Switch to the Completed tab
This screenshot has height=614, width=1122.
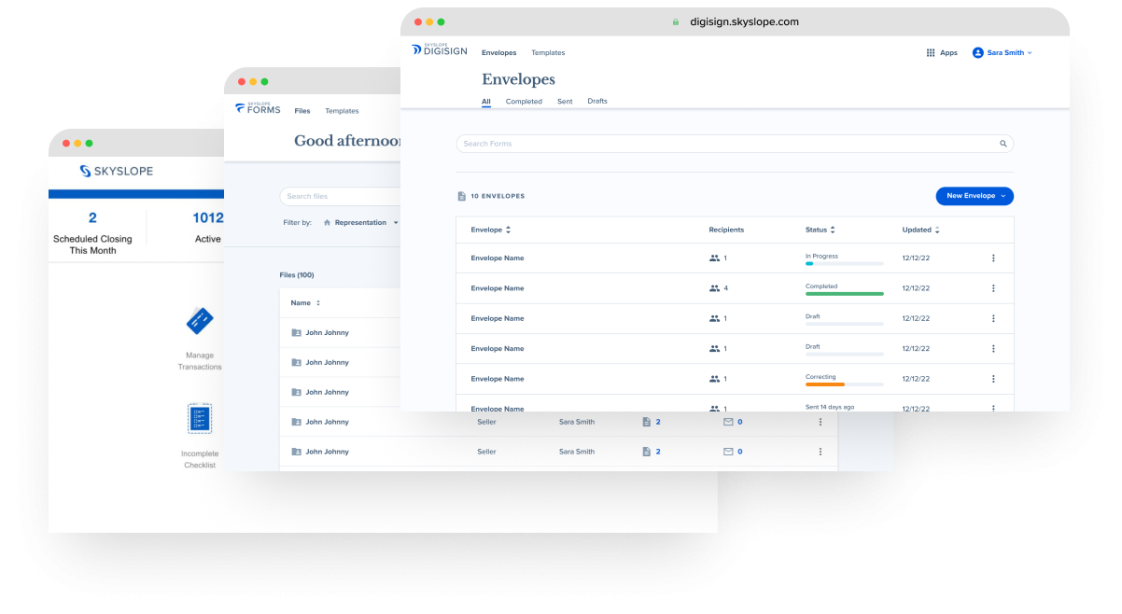tap(523, 101)
